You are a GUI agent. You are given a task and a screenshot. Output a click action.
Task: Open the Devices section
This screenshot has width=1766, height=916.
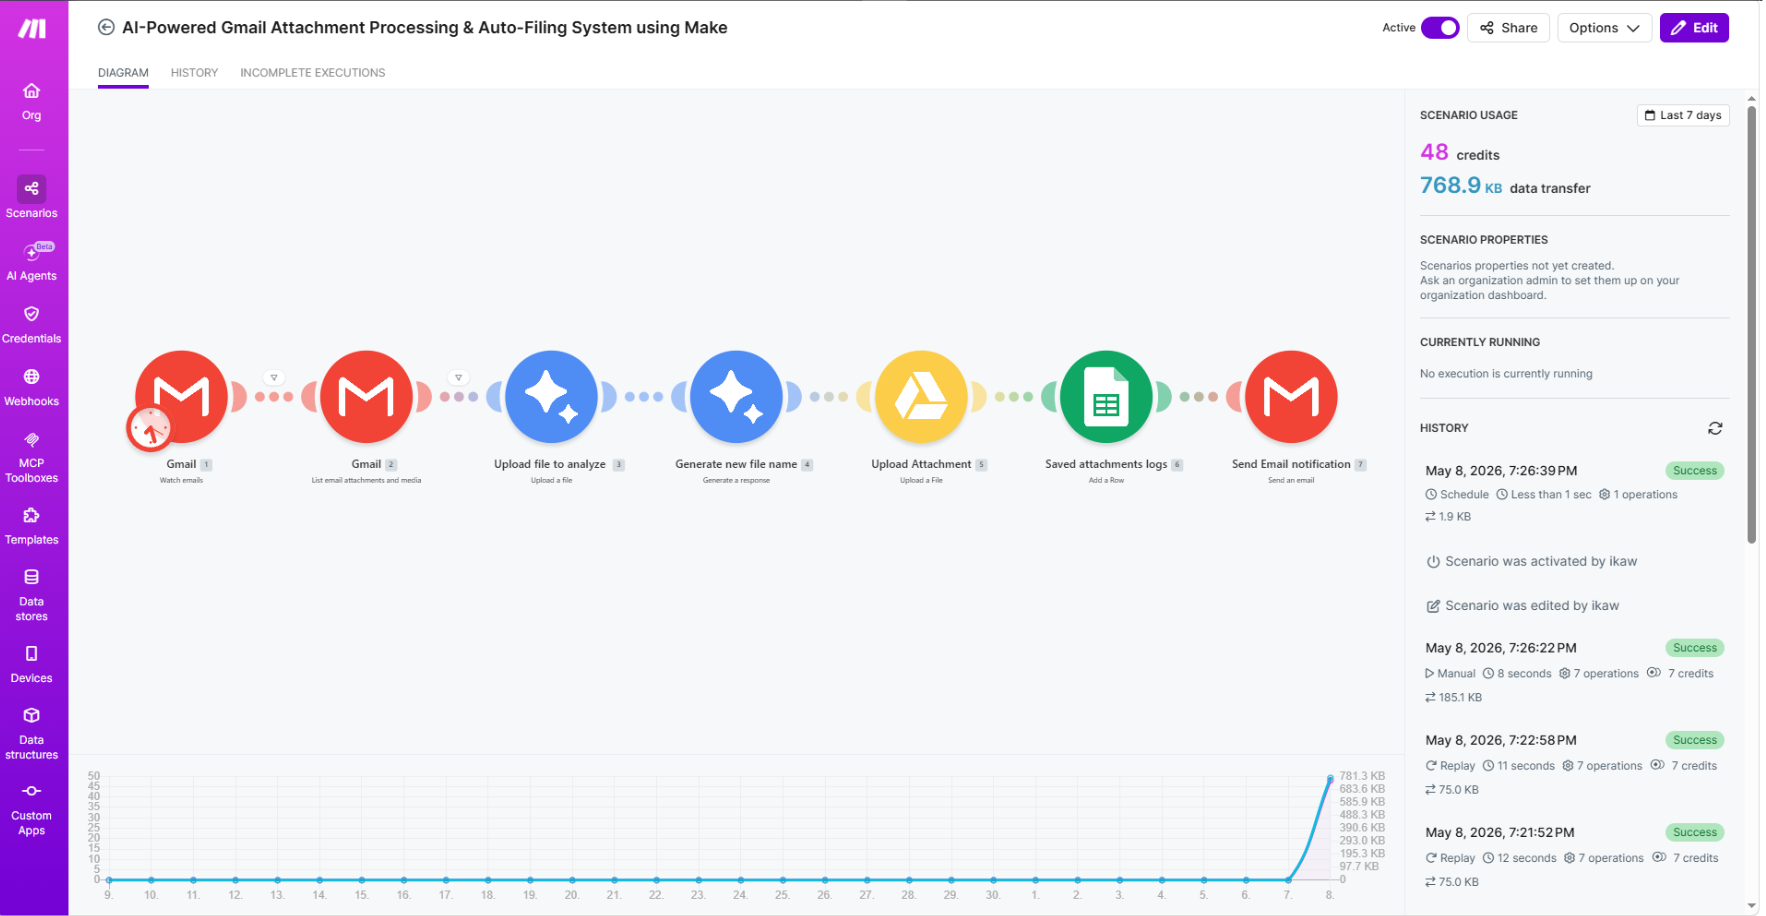(32, 664)
